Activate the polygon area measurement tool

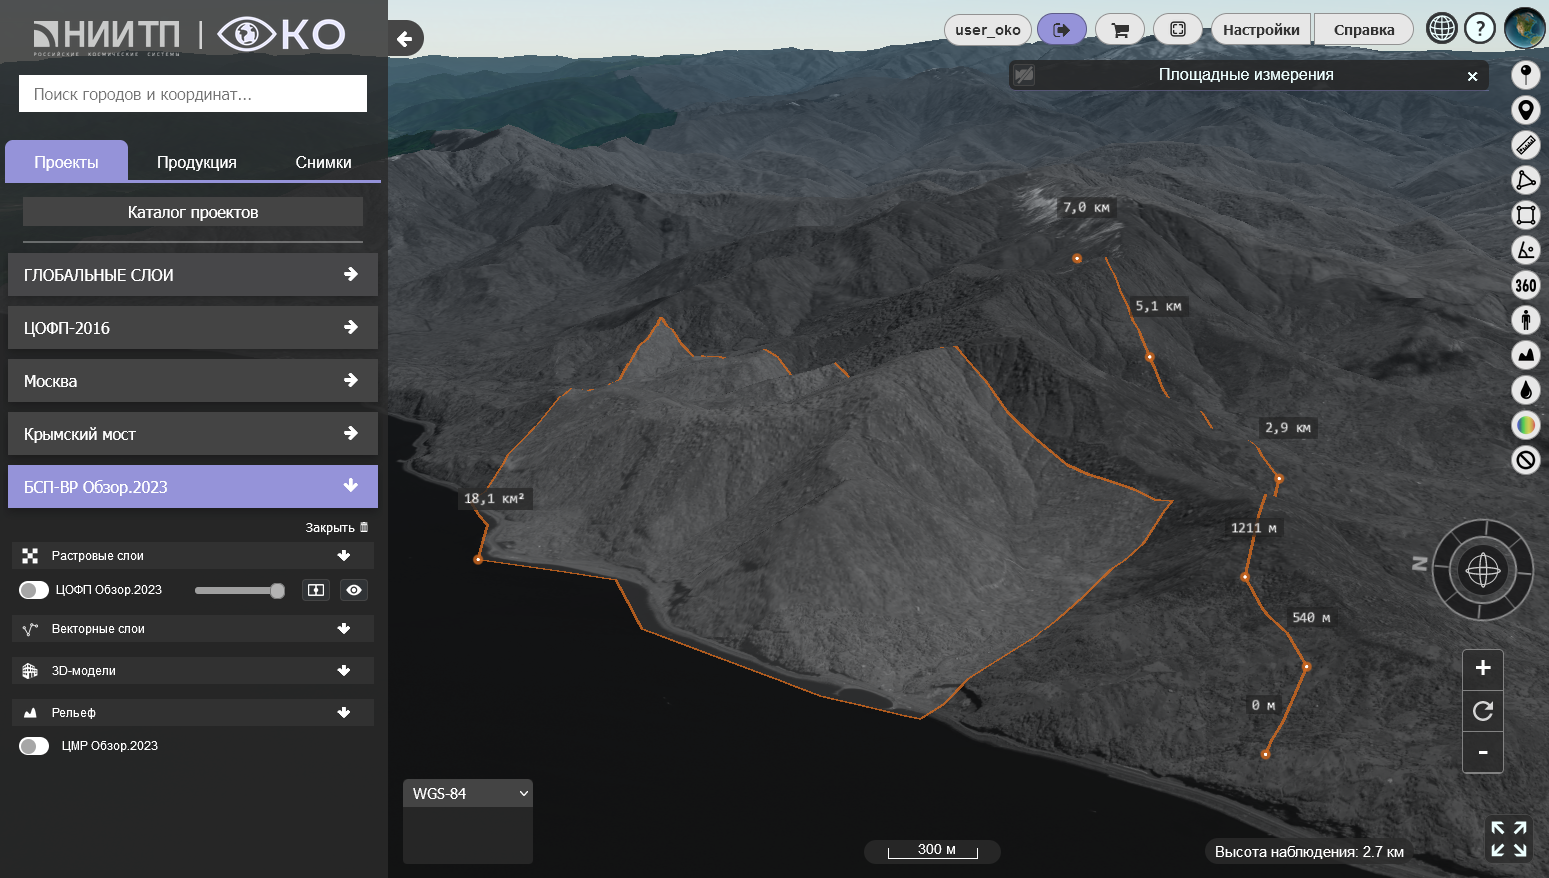[1525, 180]
